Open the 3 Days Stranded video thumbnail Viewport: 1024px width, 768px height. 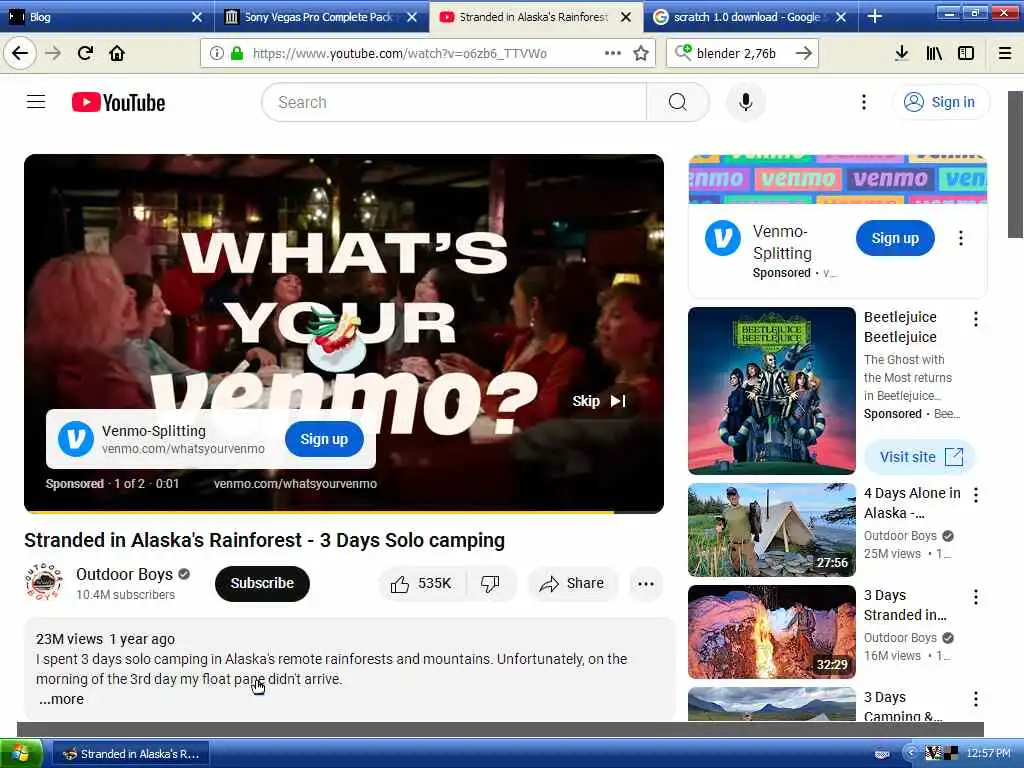(771, 632)
